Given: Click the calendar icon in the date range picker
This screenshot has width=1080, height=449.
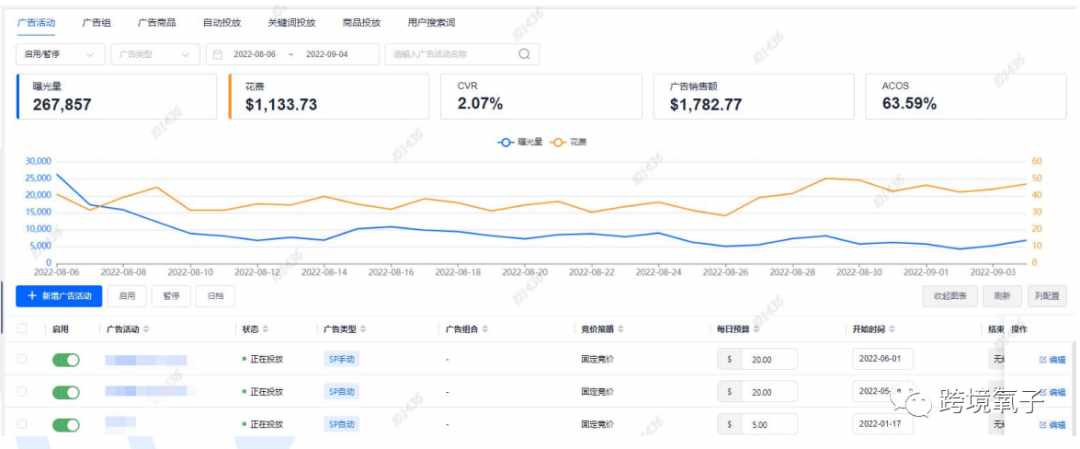Looking at the screenshot, I should (218, 54).
